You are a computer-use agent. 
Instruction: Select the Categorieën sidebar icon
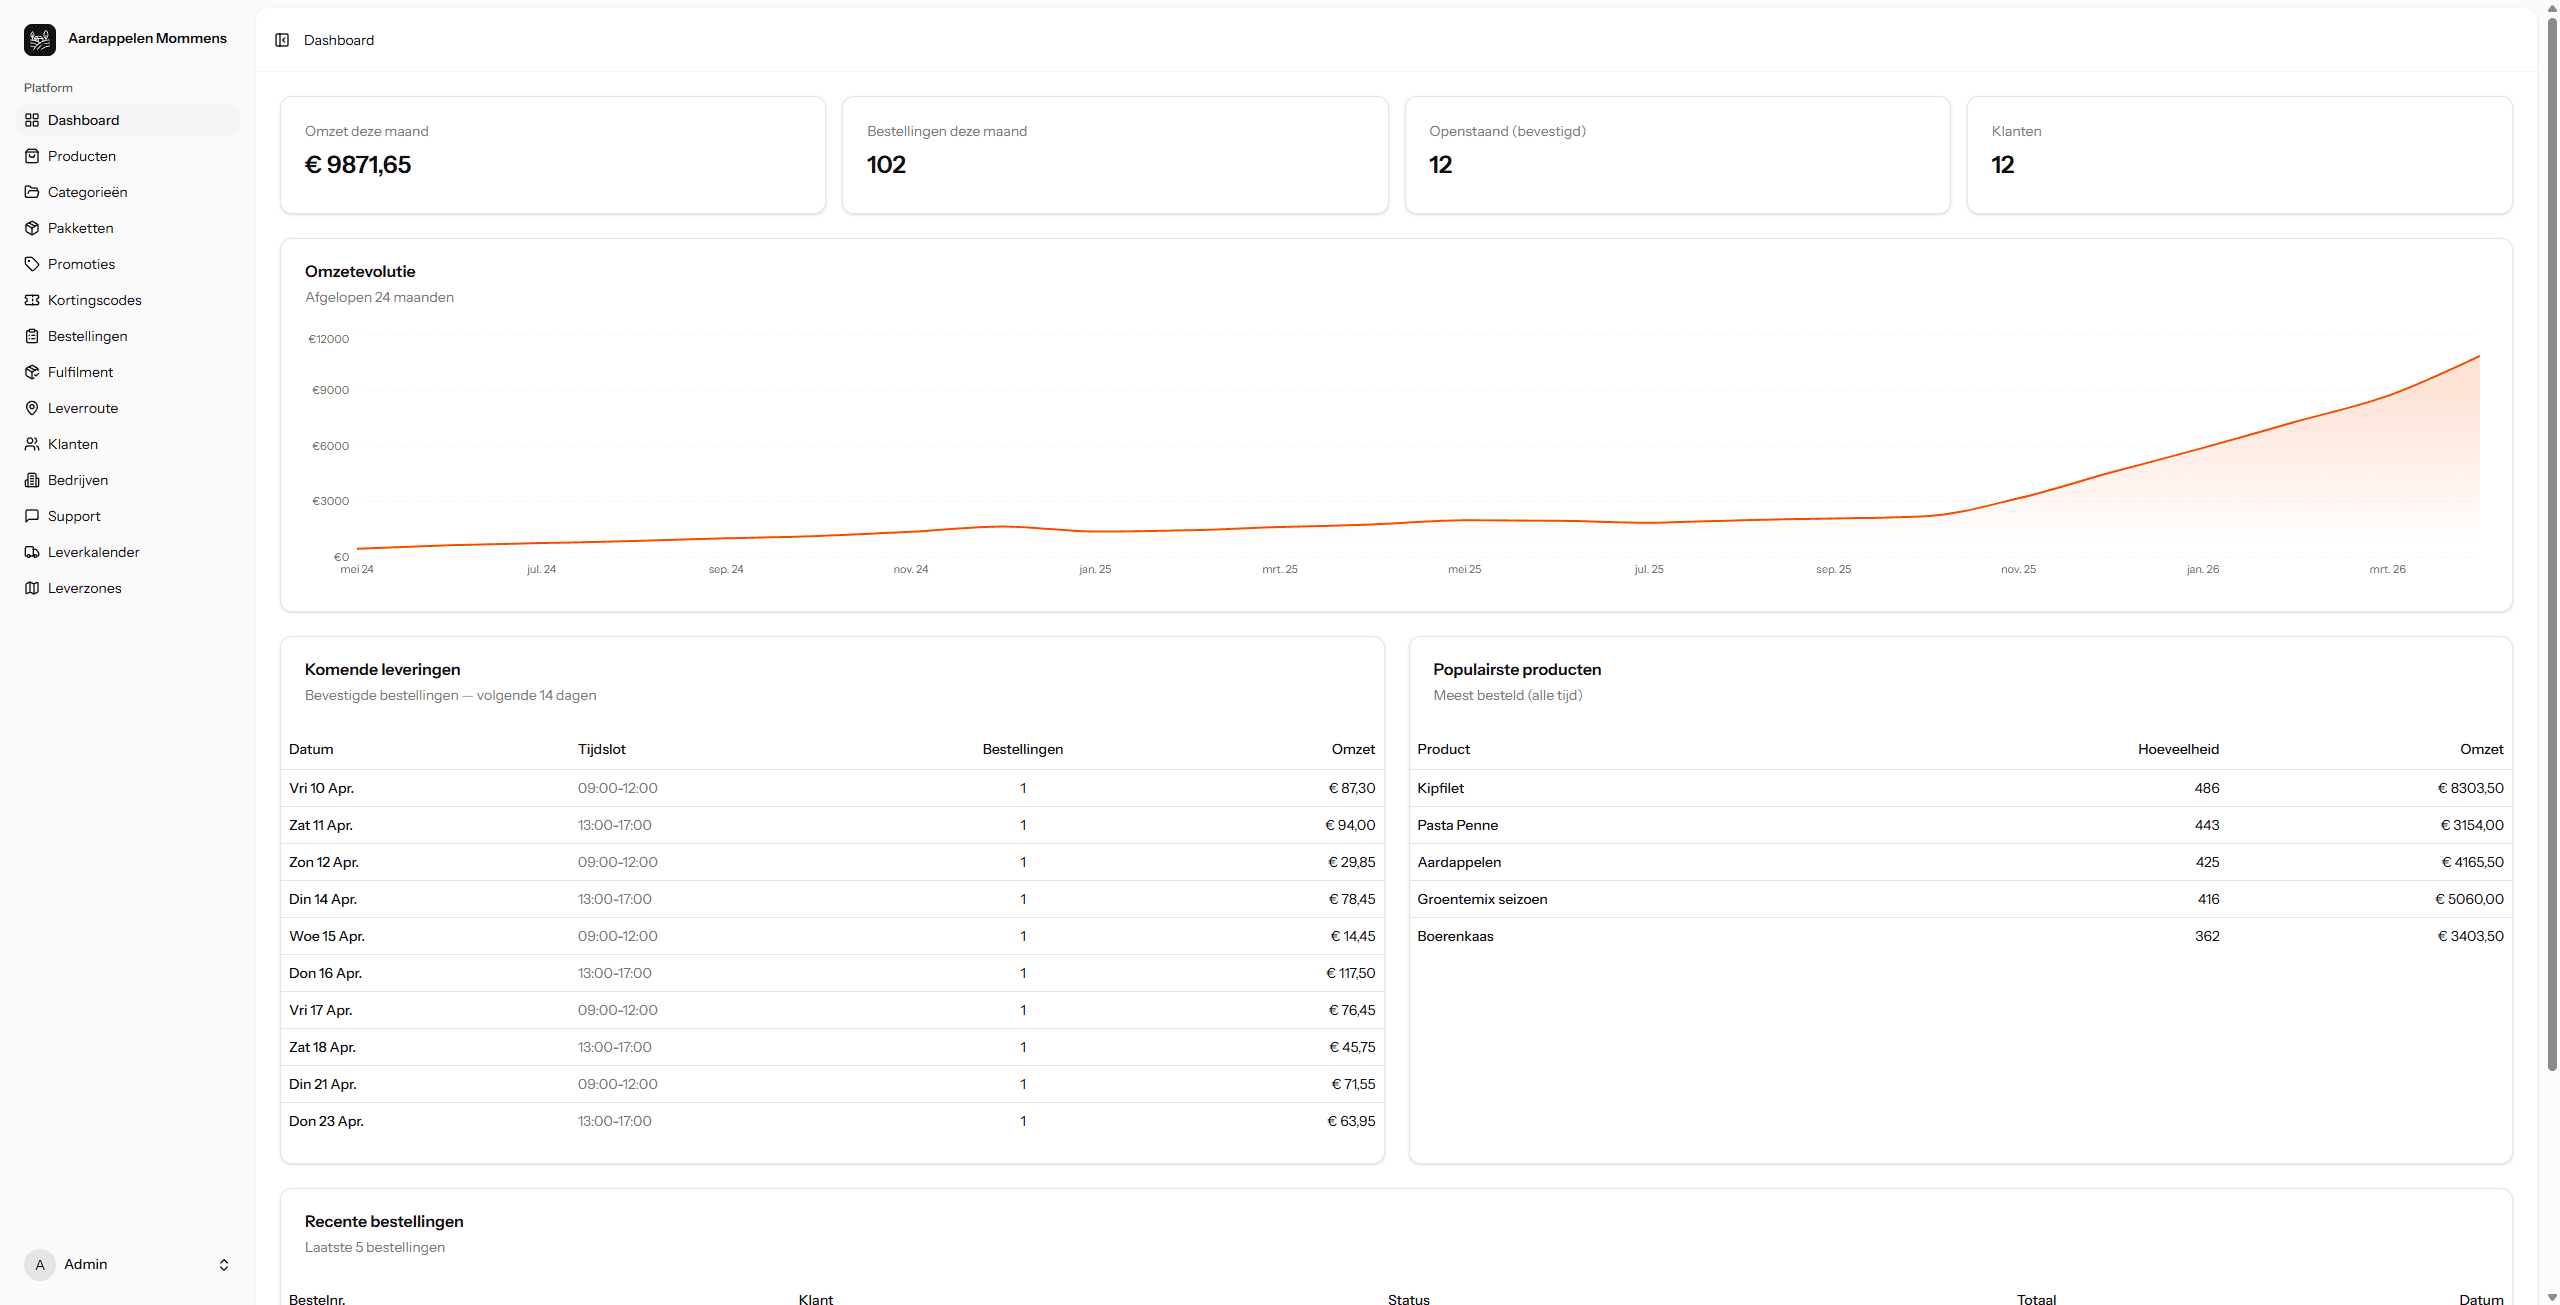pos(31,192)
